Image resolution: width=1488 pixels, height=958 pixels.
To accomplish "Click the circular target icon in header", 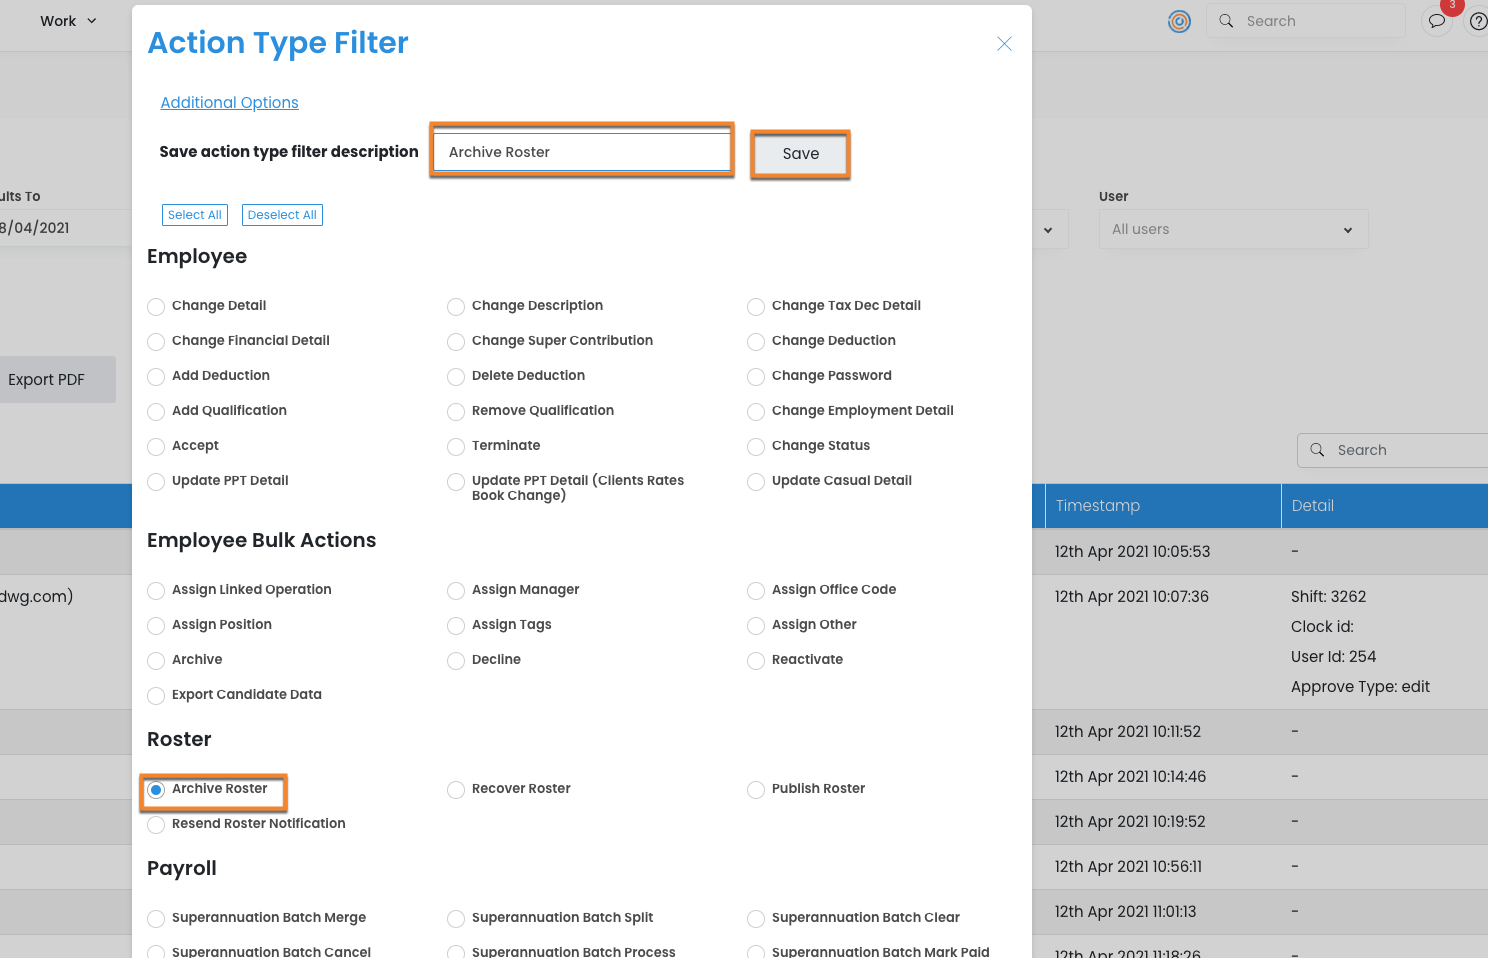I will coord(1179,21).
